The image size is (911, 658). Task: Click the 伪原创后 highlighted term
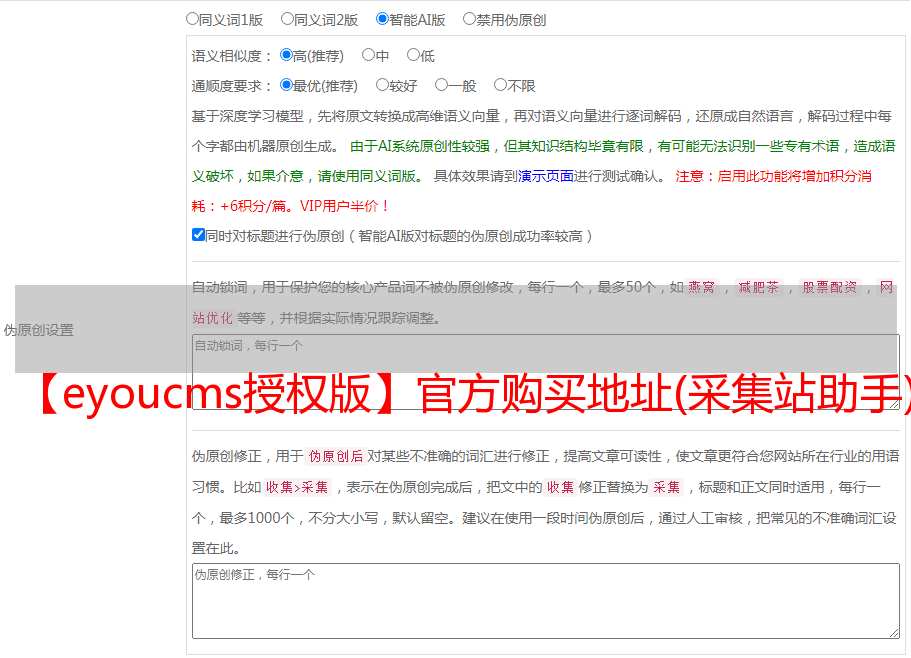tap(336, 456)
